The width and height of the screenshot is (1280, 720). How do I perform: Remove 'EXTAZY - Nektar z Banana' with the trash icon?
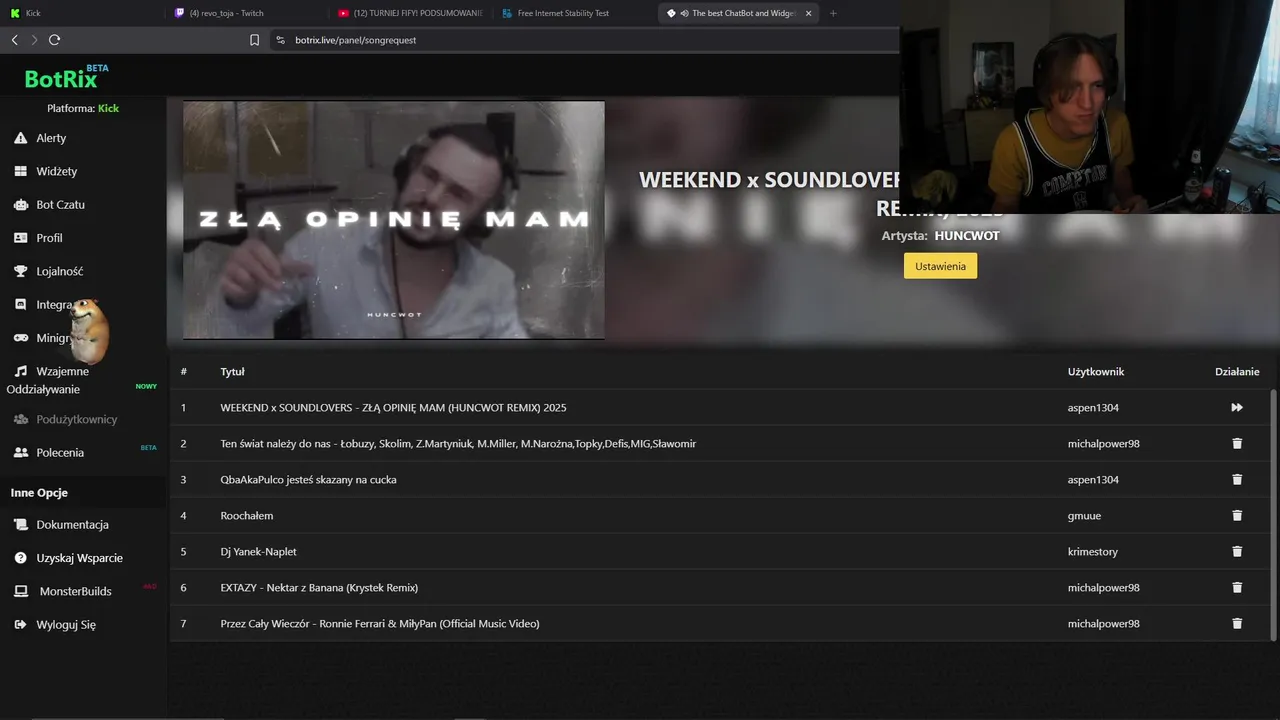tap(1237, 588)
